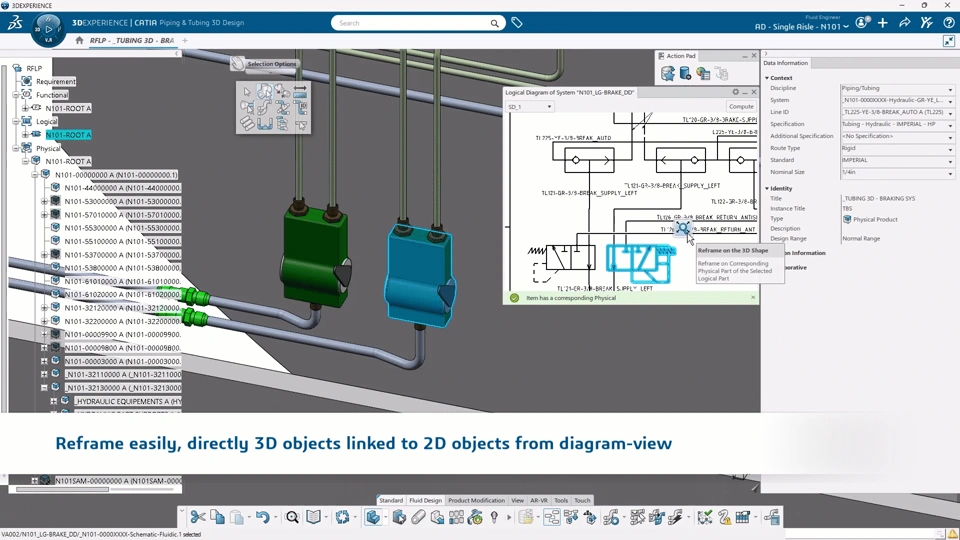Collapse the _N101-32130000 A tree node
960x540 pixels.
tap(44, 388)
